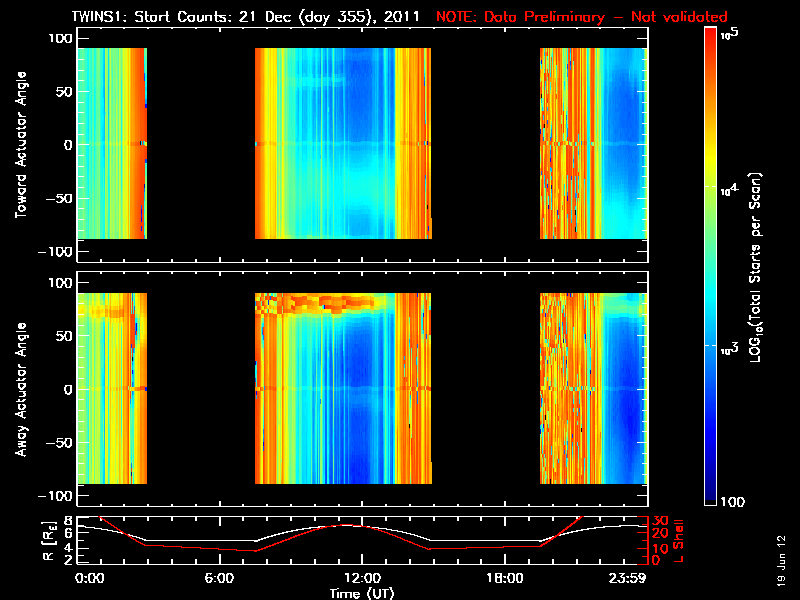This screenshot has height=600, width=800.
Task: Select the 12:00 time tick label
Action: 361,579
